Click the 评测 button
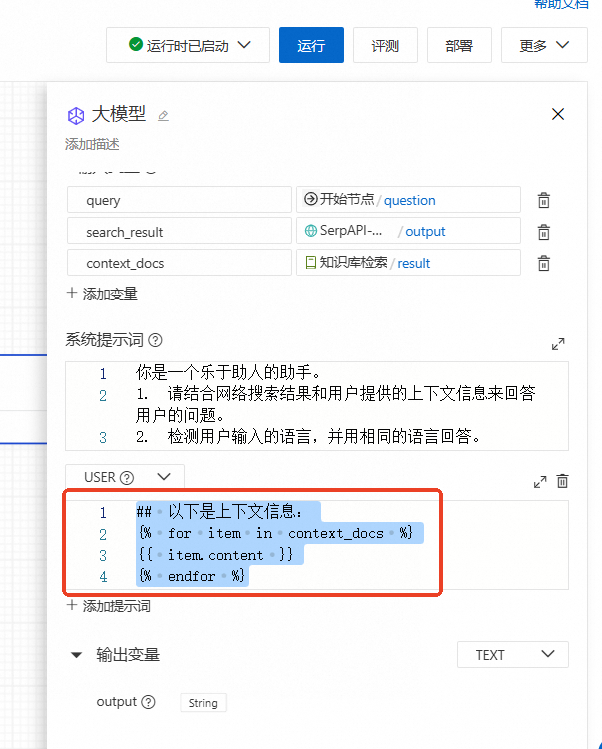The height and width of the screenshot is (749, 602). (x=385, y=45)
